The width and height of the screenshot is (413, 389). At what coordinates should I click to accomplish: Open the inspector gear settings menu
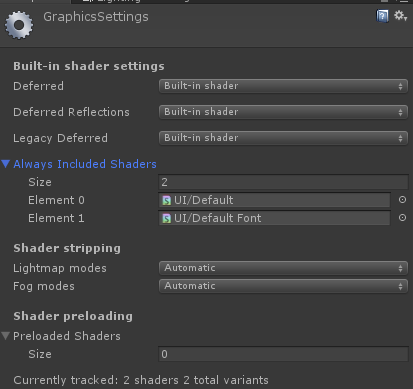click(400, 16)
